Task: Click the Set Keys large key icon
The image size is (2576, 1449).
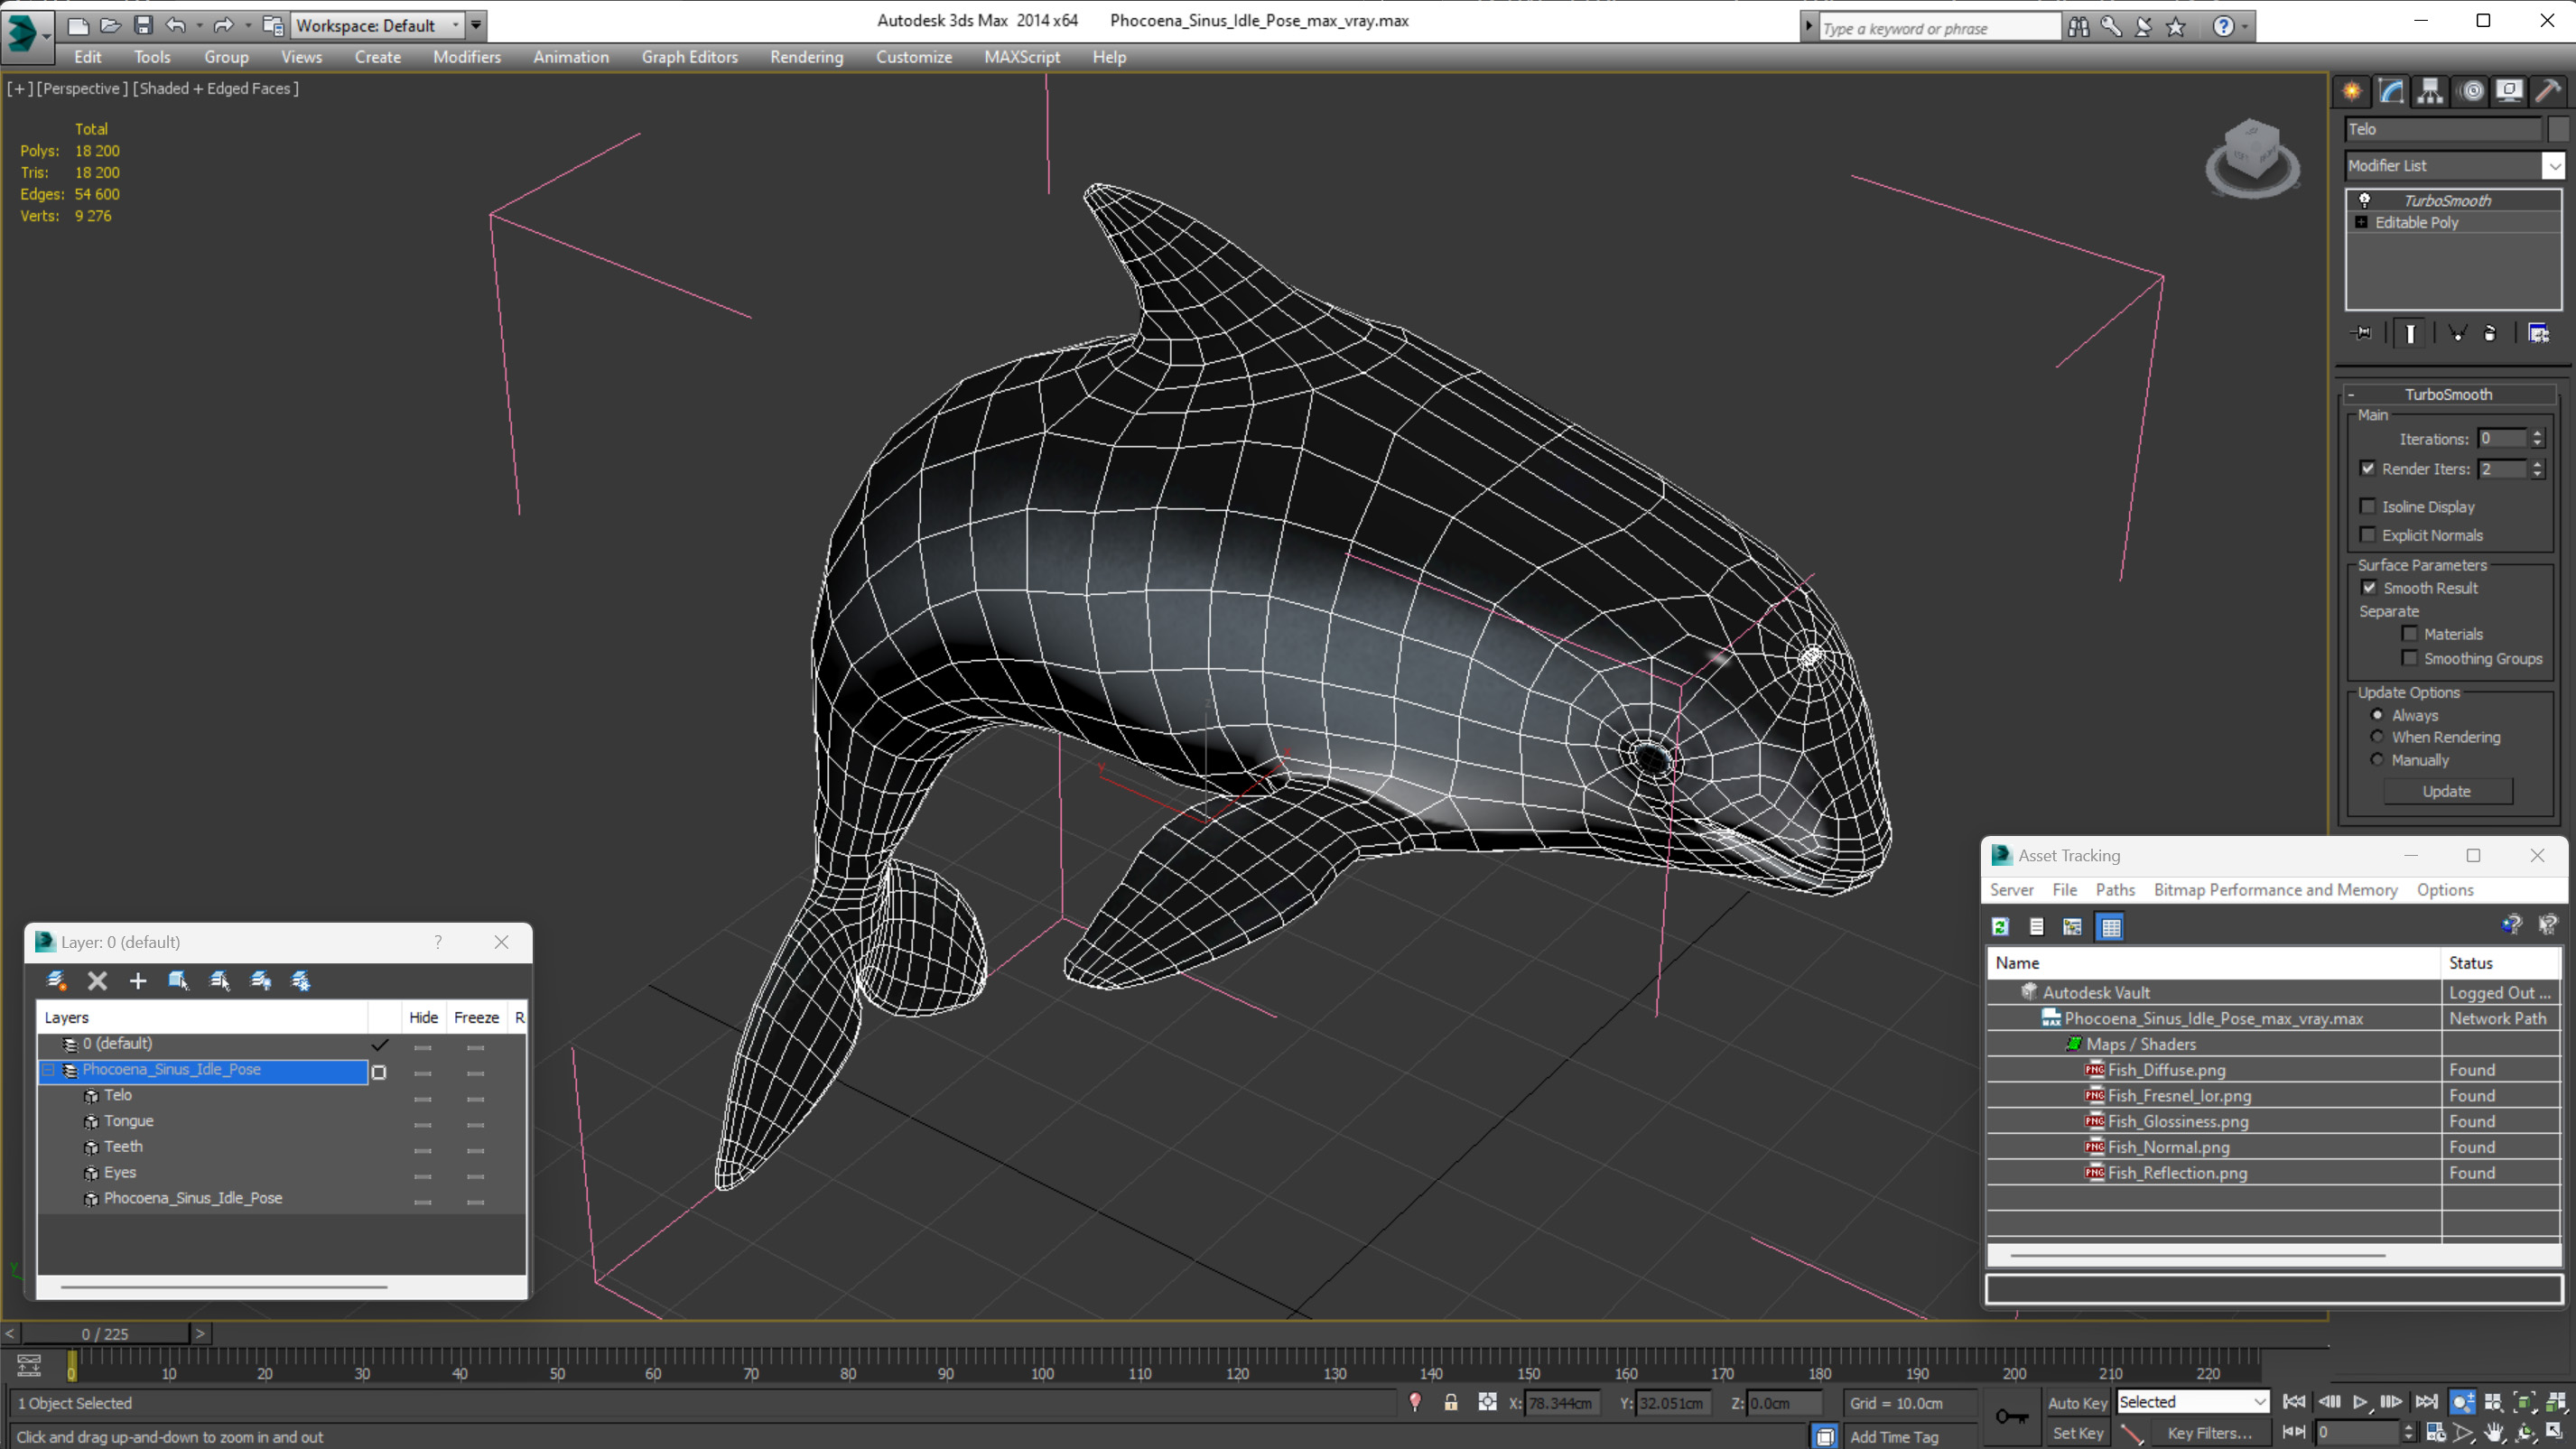Action: [2011, 1416]
